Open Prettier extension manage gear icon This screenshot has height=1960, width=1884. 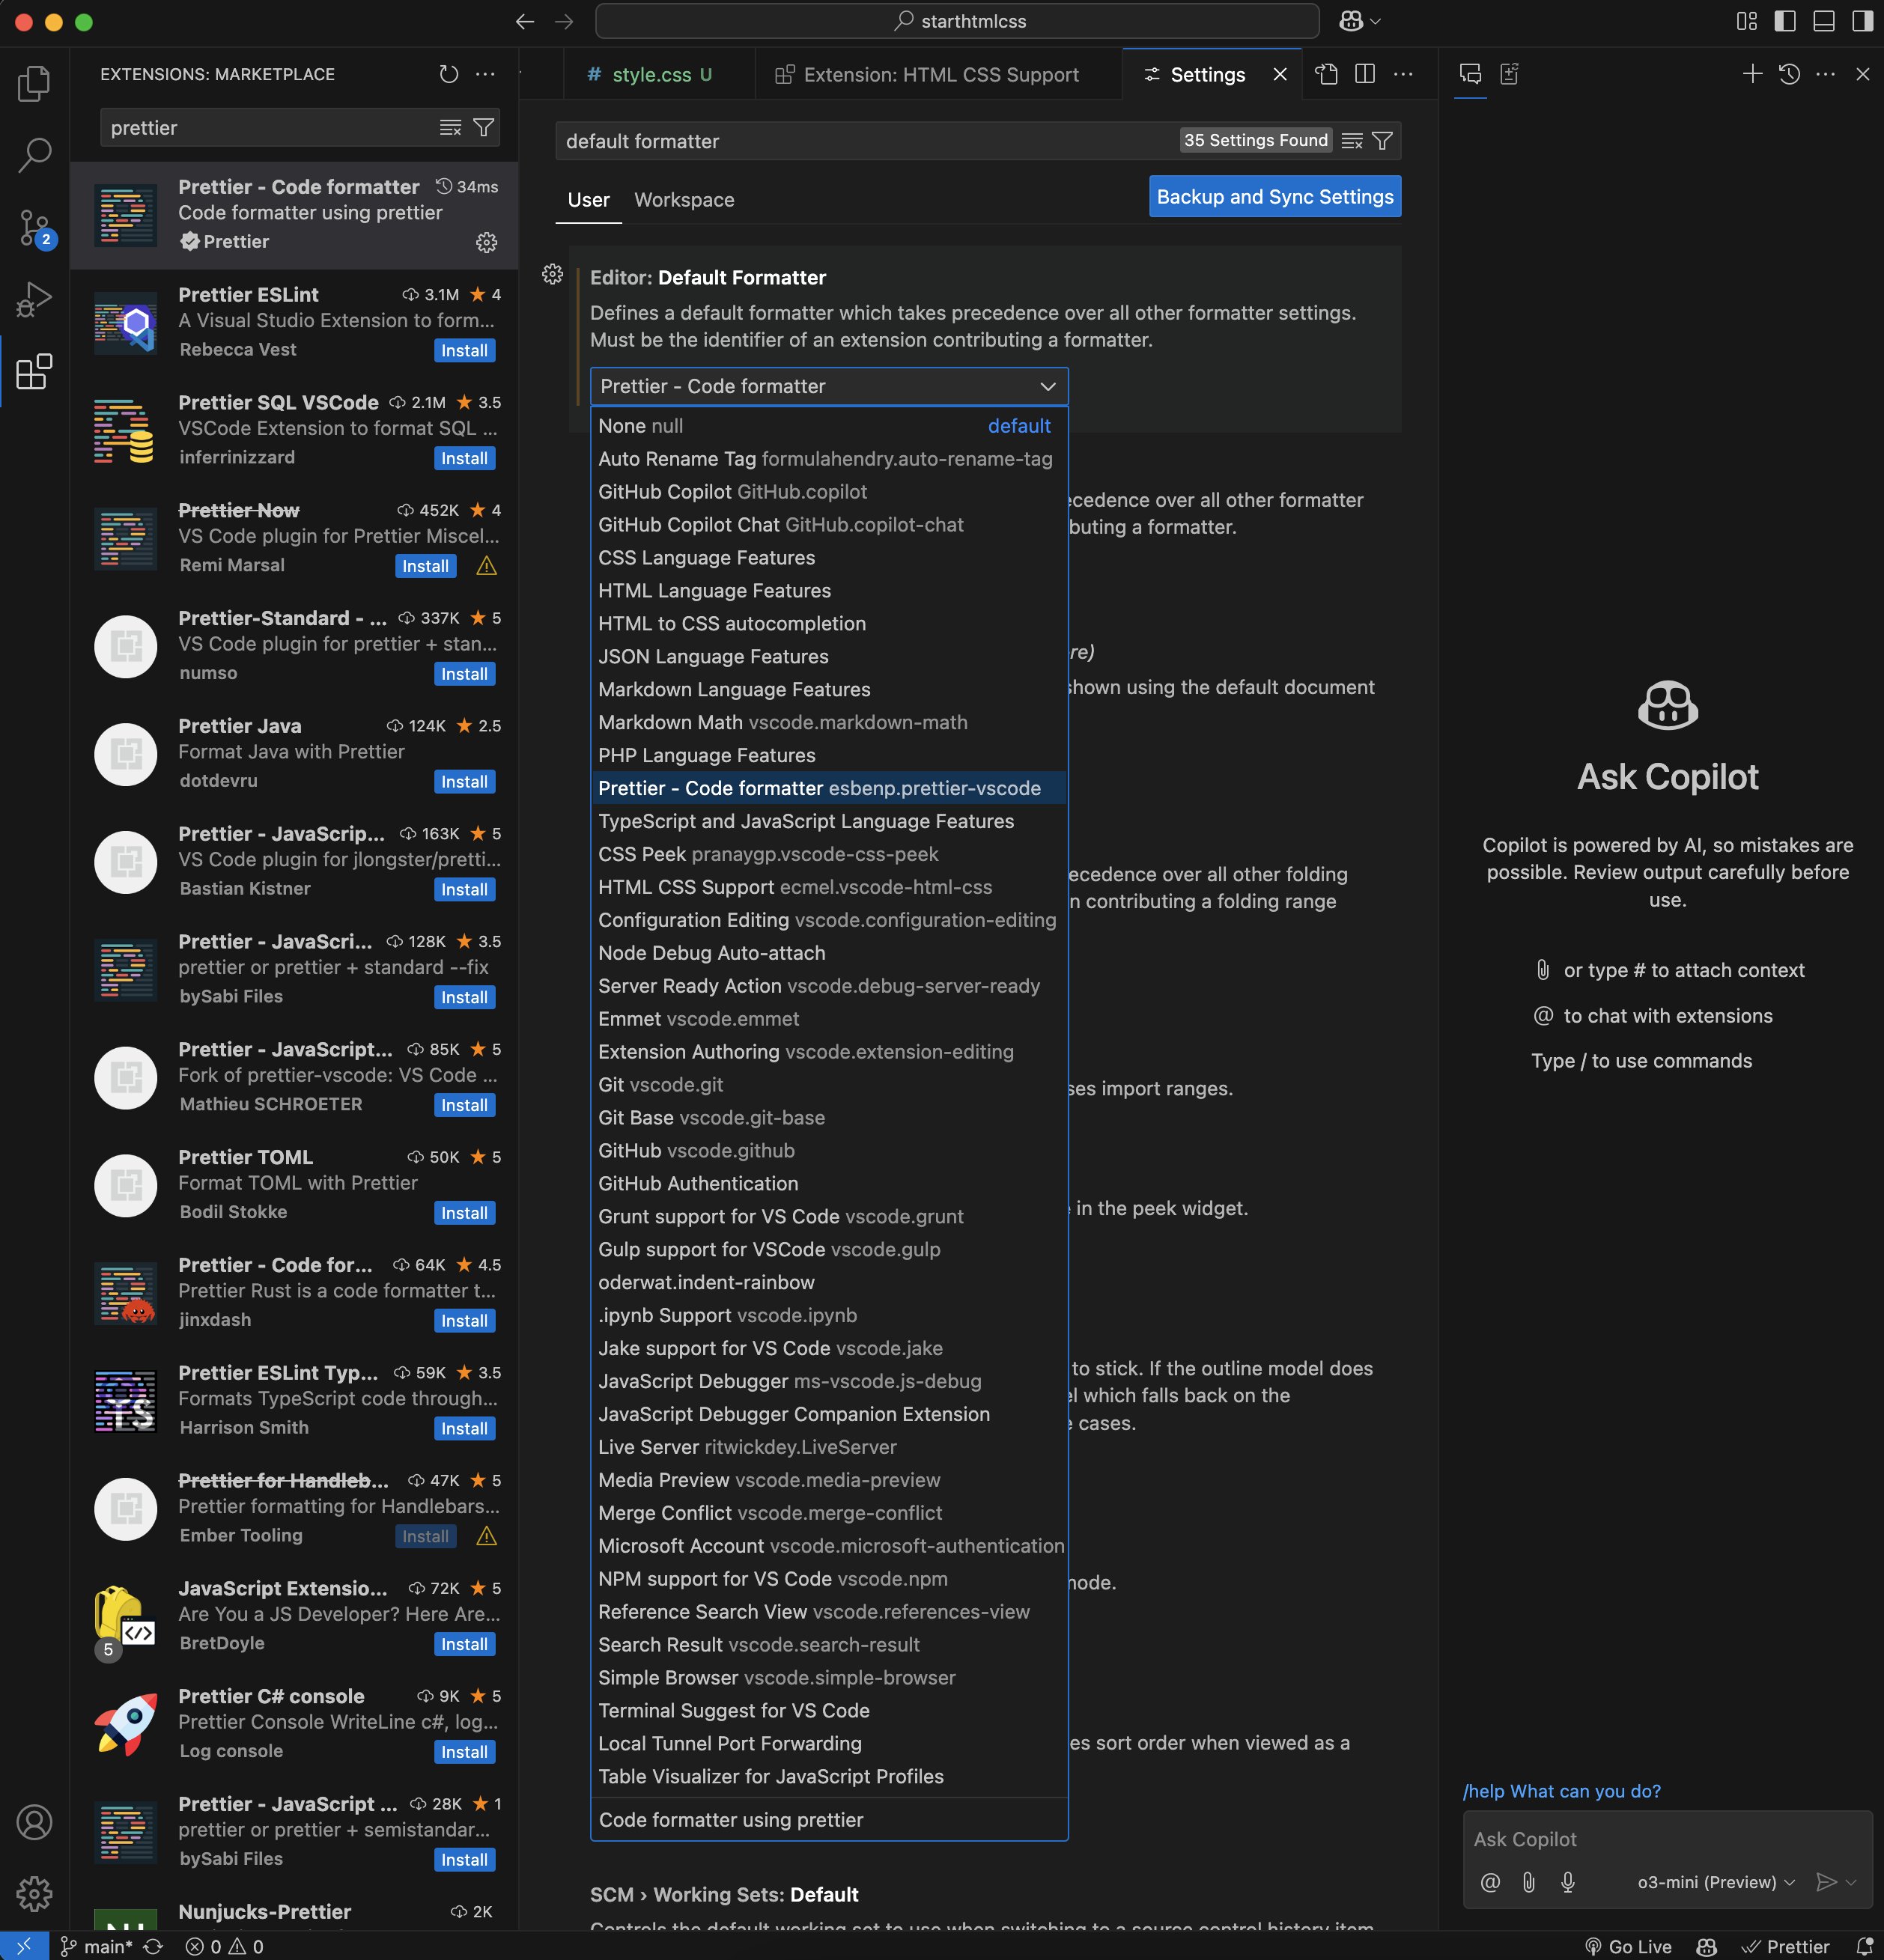[x=486, y=242]
